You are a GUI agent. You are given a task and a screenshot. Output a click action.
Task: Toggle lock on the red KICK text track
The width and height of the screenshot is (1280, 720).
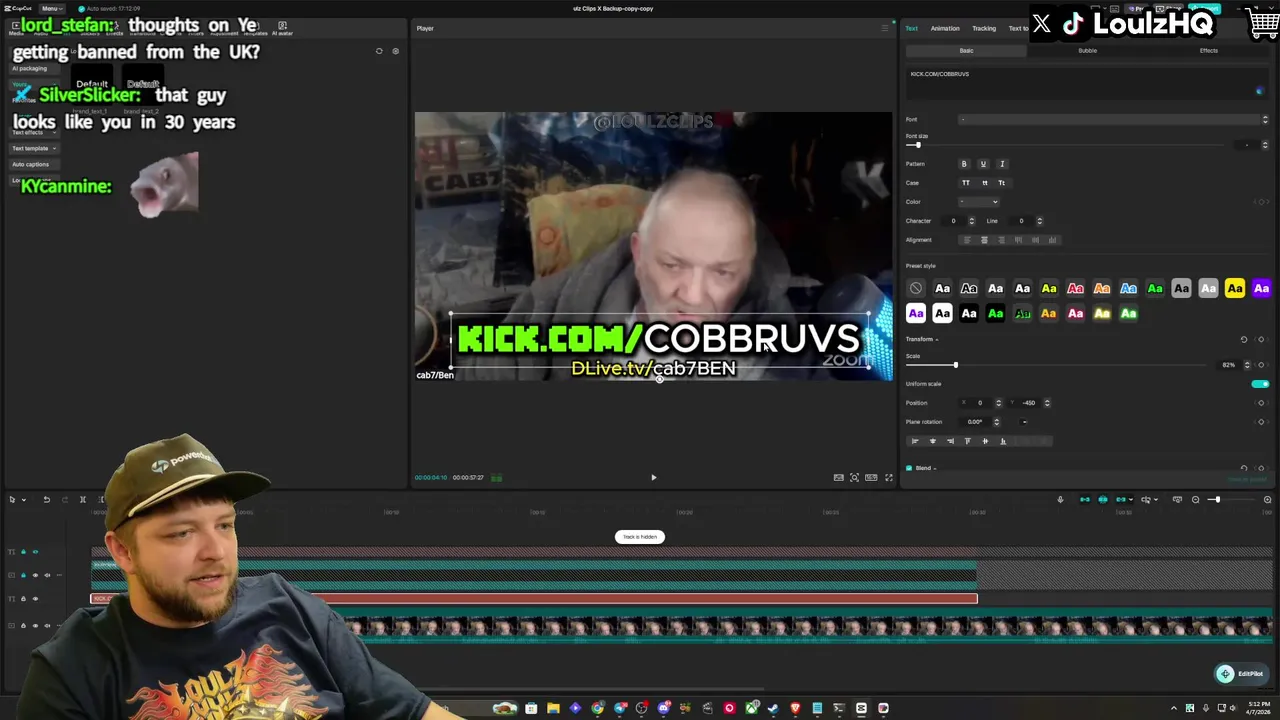(x=24, y=599)
